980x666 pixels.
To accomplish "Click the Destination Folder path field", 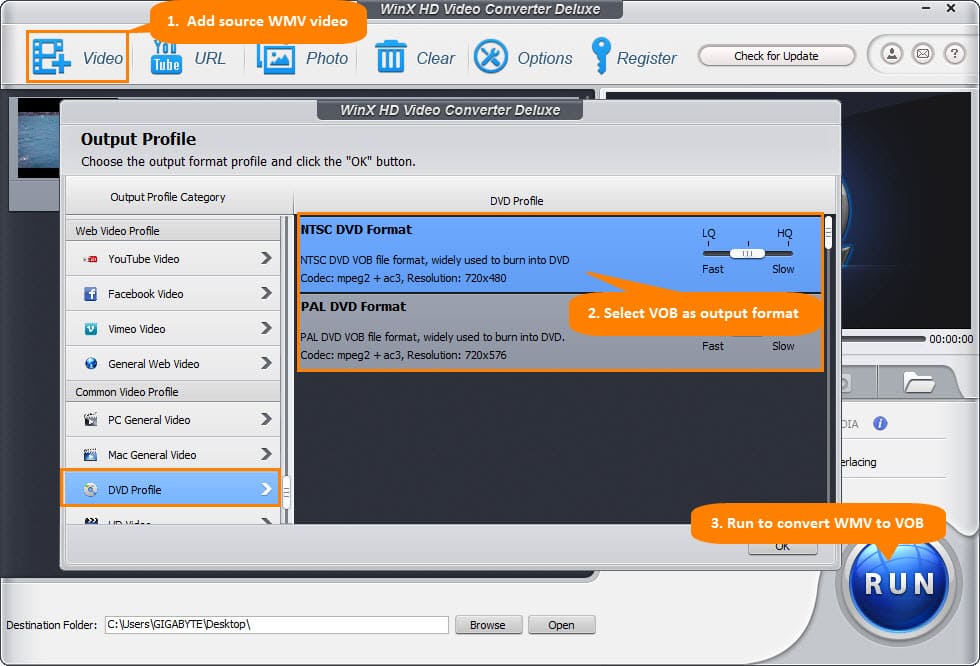I will point(276,625).
